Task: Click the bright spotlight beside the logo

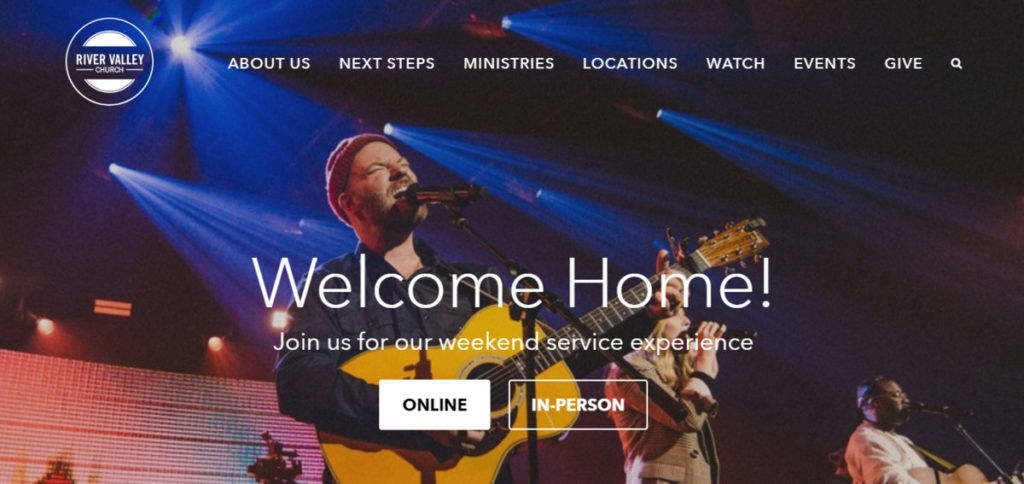Action: (x=181, y=44)
